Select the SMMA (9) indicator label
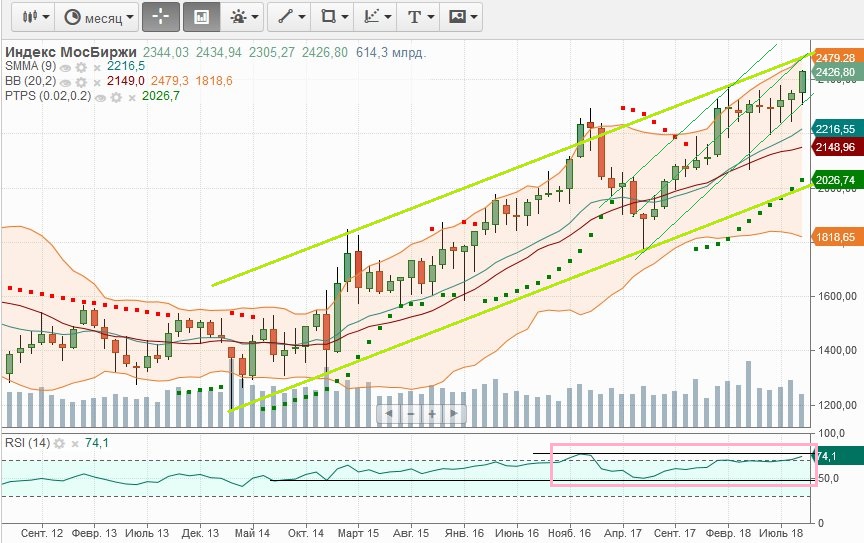864x543 pixels. pos(31,66)
